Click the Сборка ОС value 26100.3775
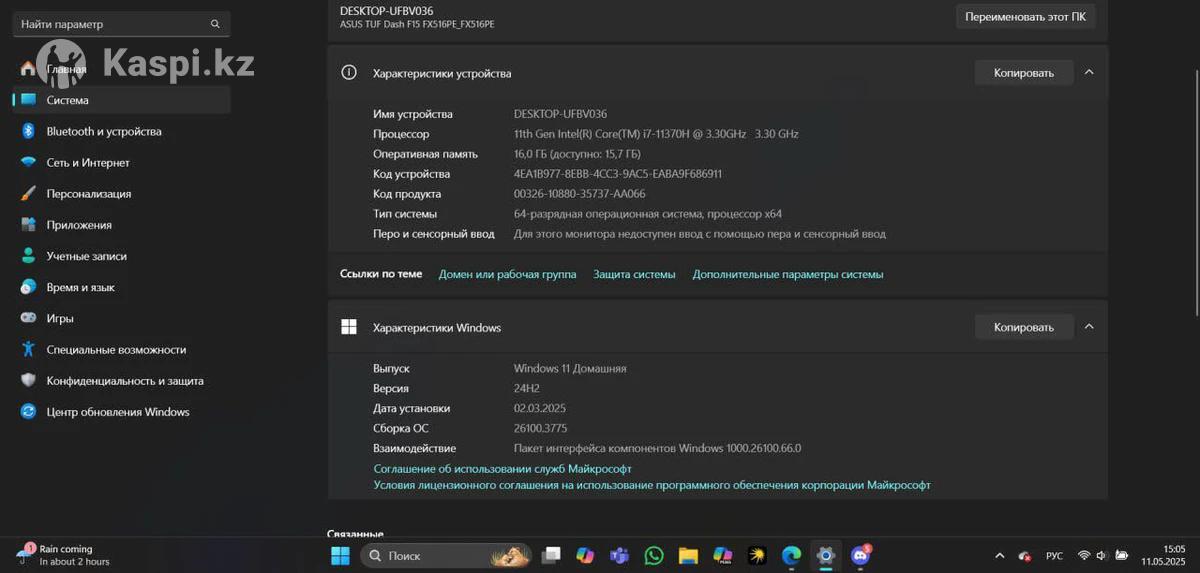1200x573 pixels. (541, 428)
